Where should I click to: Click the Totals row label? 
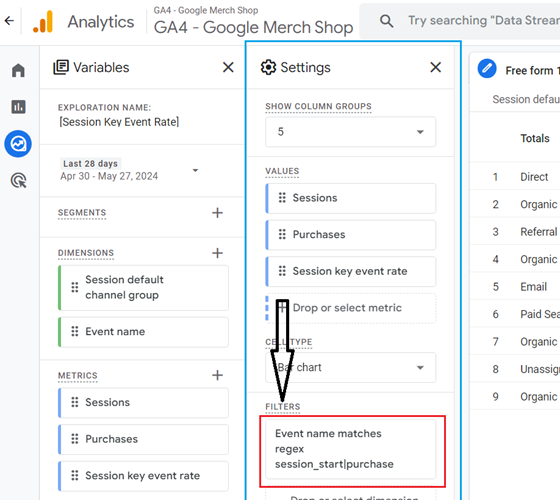pos(535,138)
